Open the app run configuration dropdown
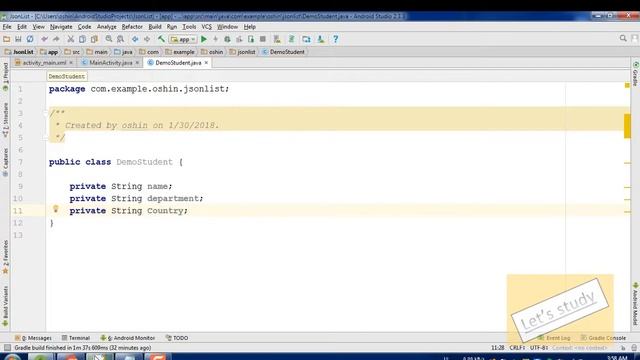 (x=183, y=40)
